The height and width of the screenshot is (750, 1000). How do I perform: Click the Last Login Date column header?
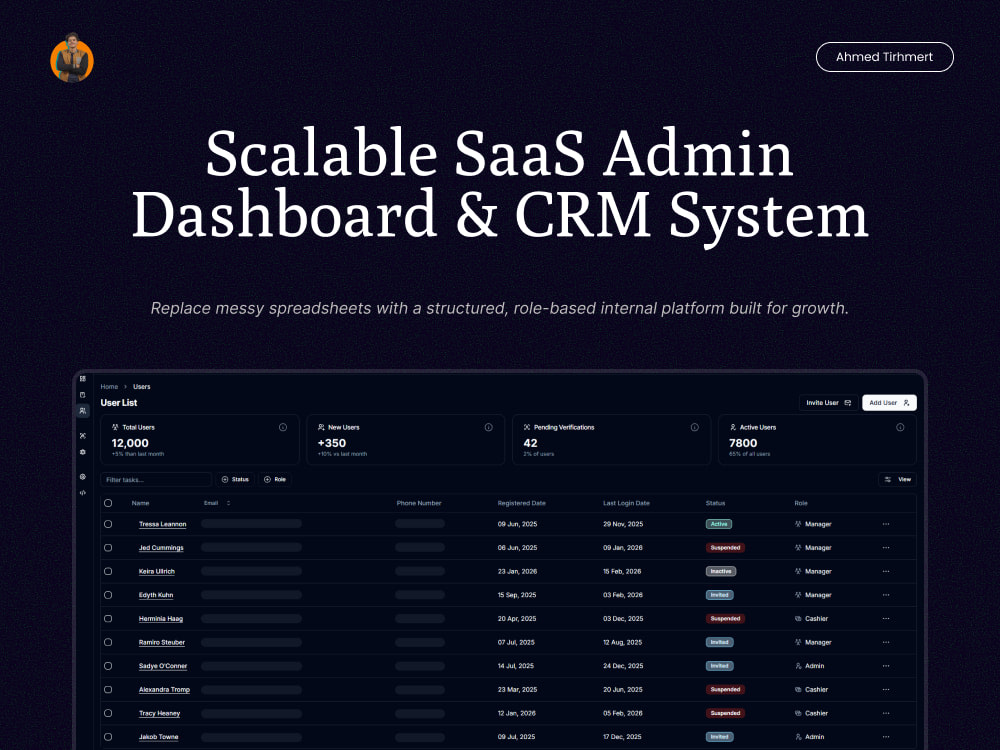pos(626,503)
